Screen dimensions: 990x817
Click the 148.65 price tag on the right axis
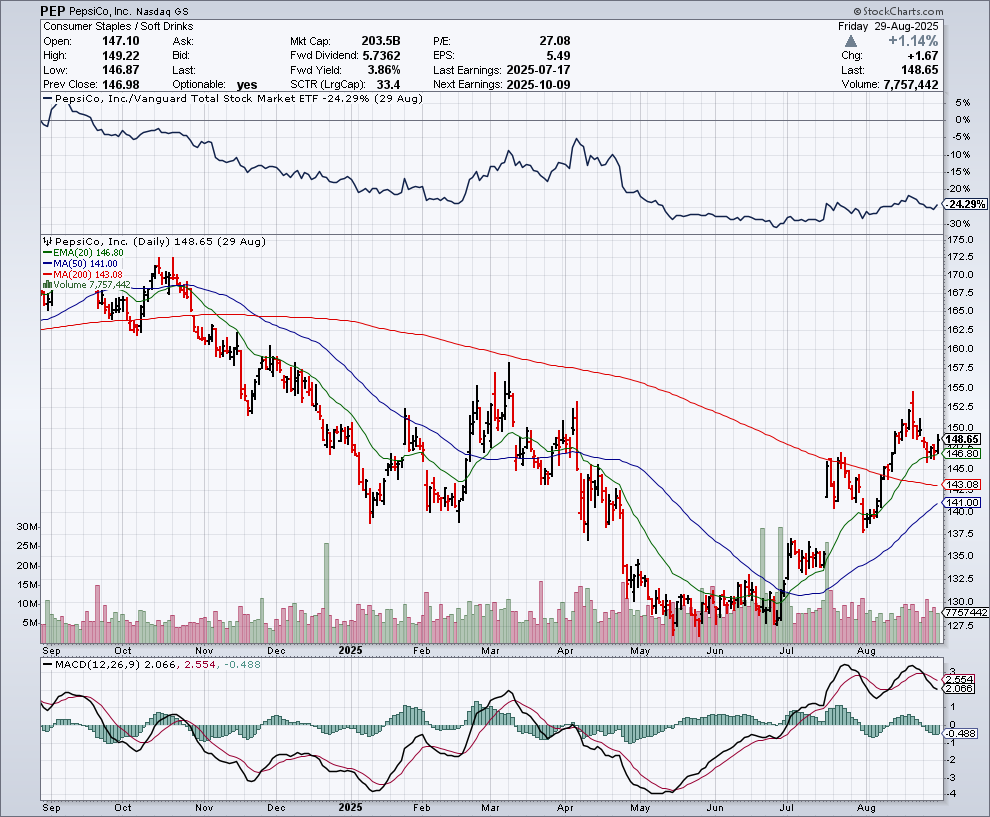963,439
